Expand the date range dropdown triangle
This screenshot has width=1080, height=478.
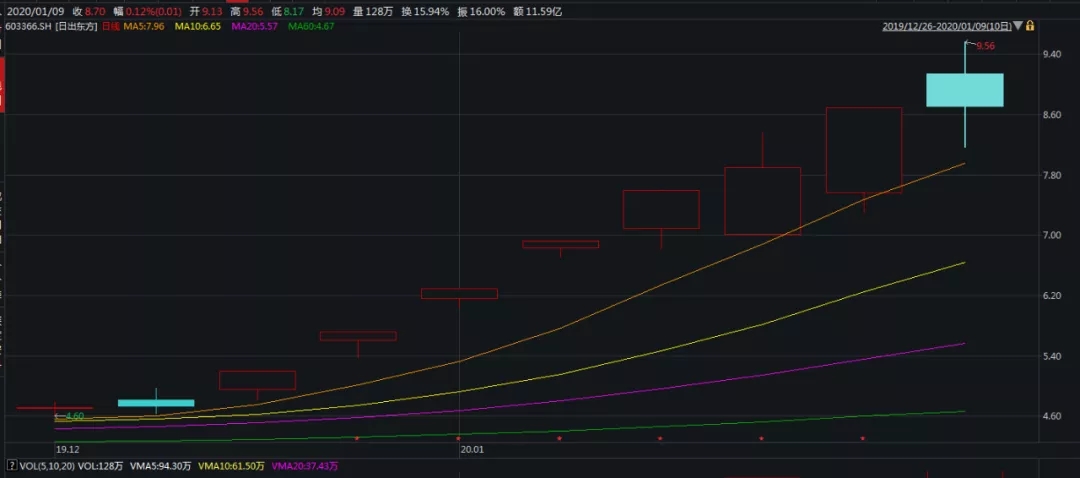pos(1018,26)
